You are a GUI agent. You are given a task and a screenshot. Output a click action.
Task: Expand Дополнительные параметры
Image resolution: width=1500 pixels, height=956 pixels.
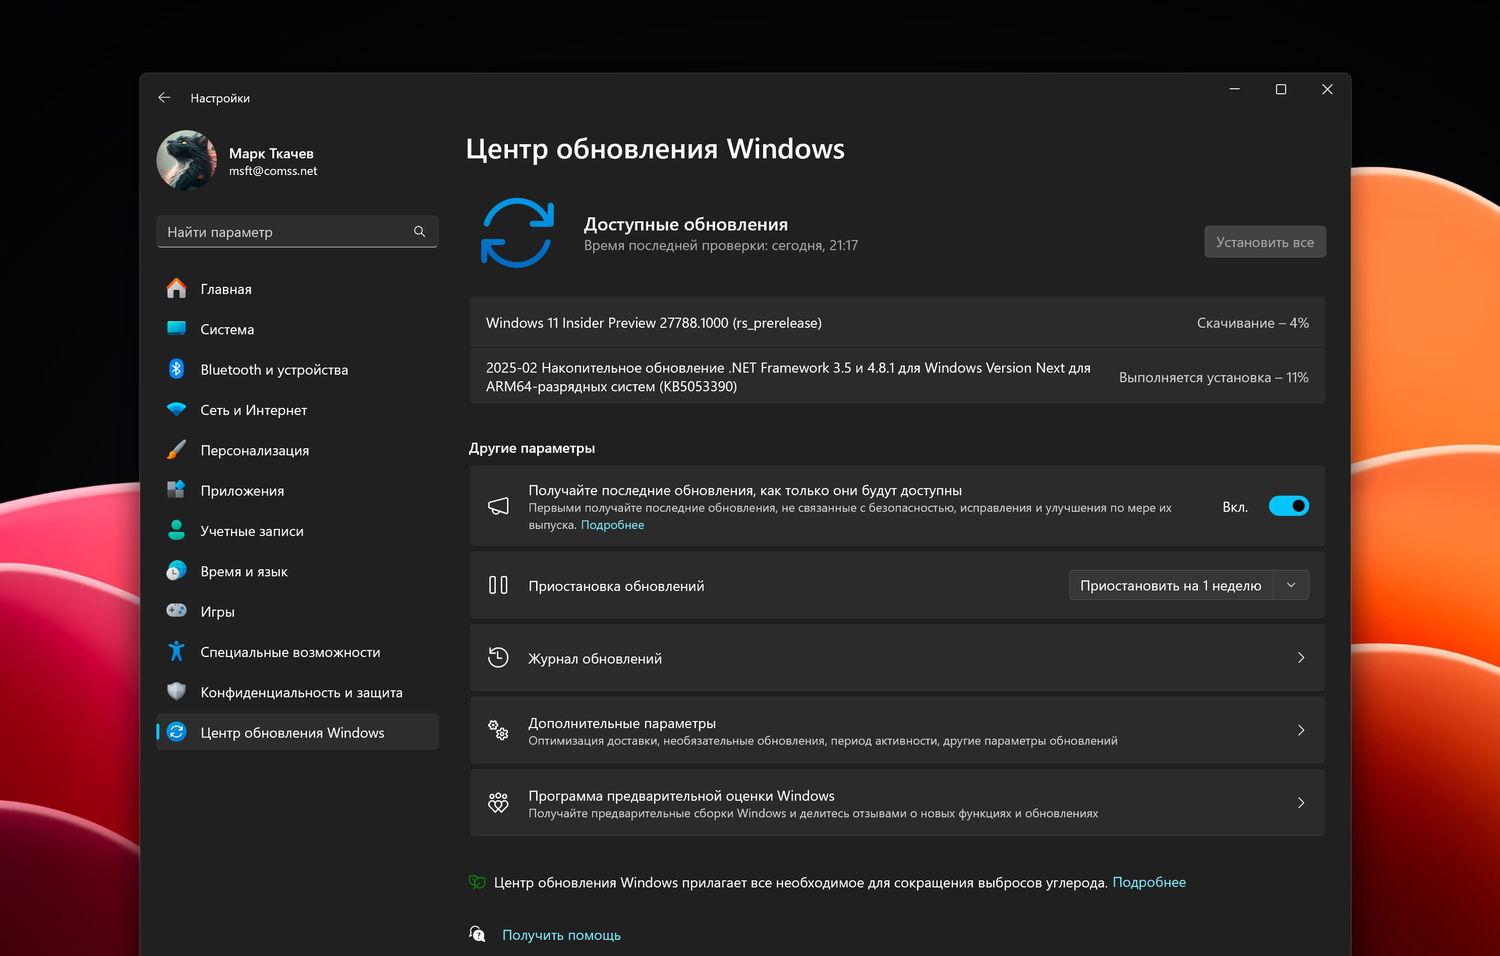pyautogui.click(x=897, y=730)
